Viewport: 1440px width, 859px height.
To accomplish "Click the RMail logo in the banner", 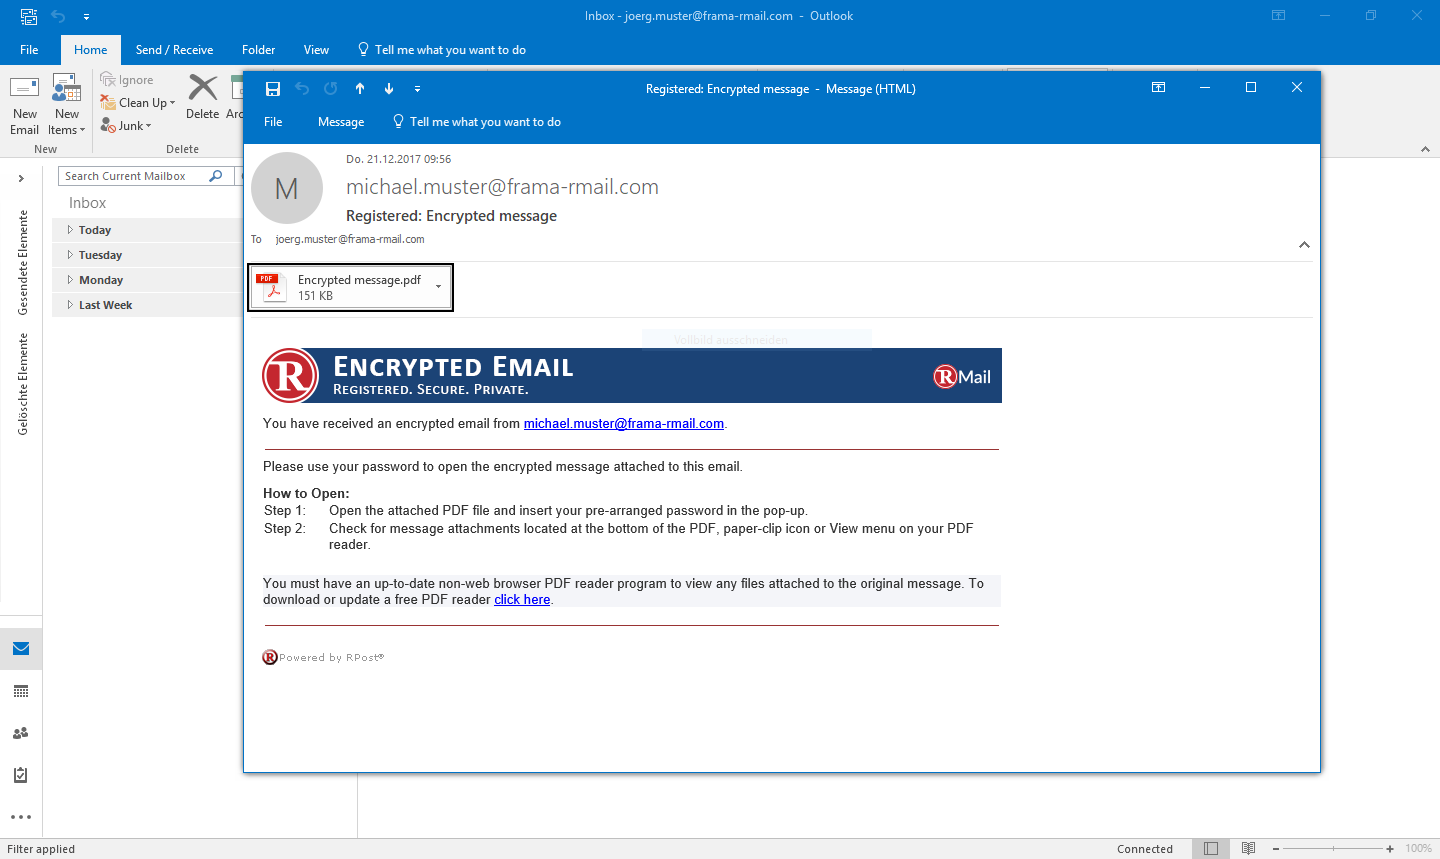I will (x=962, y=376).
